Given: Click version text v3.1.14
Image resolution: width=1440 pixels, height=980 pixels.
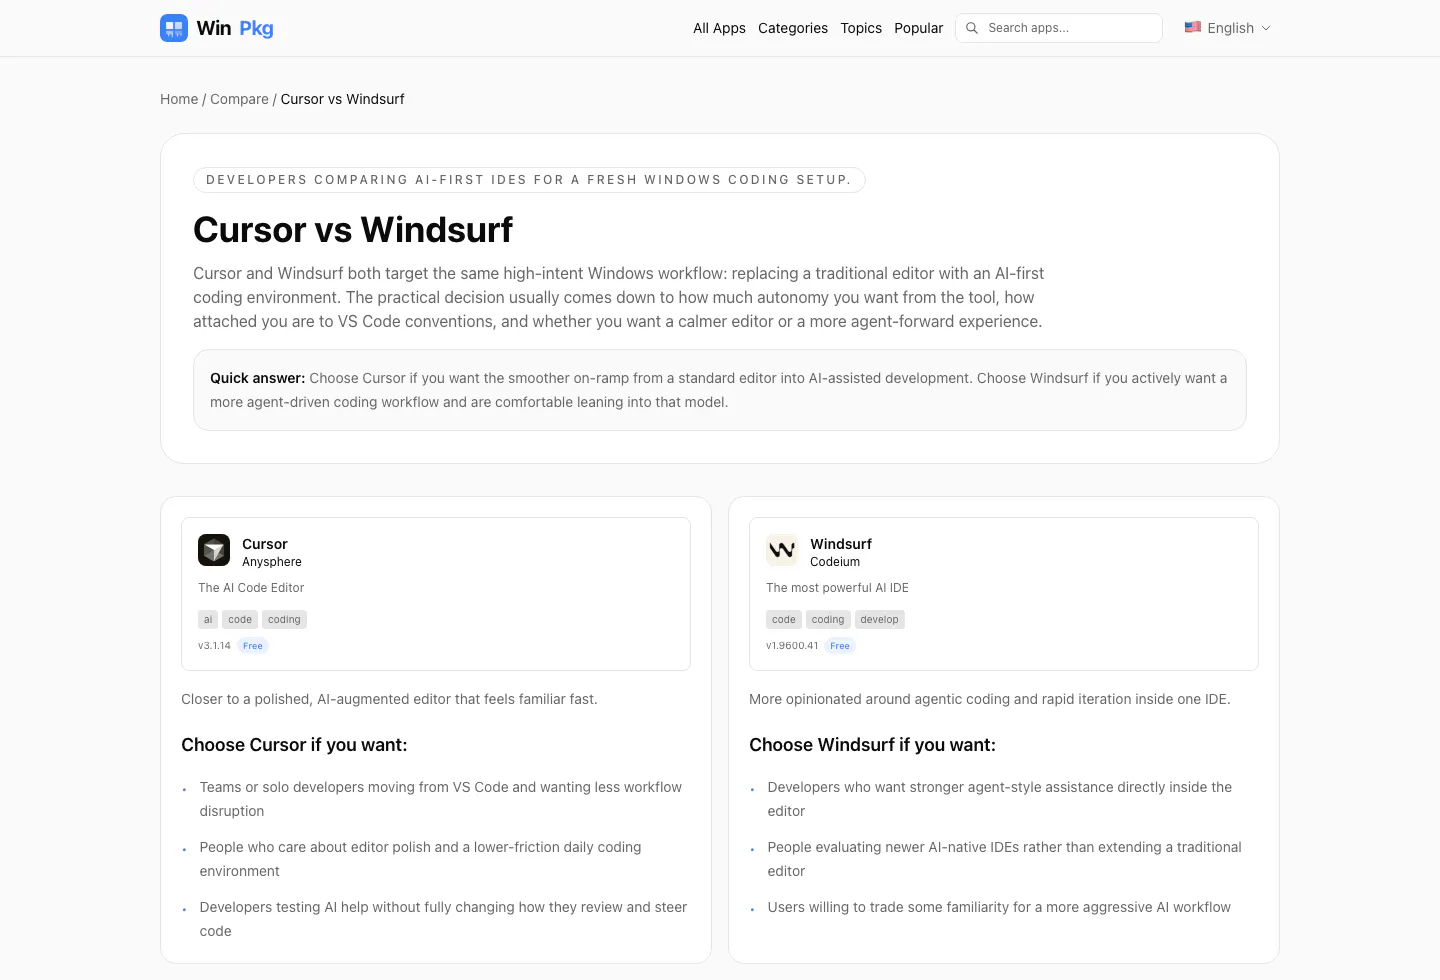Looking at the screenshot, I should click(x=214, y=646).
